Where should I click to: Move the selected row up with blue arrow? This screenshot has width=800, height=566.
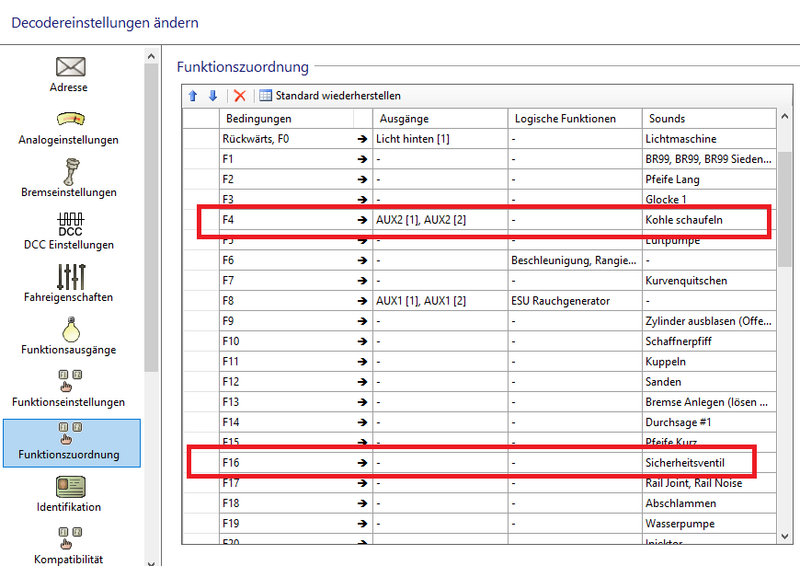click(193, 95)
